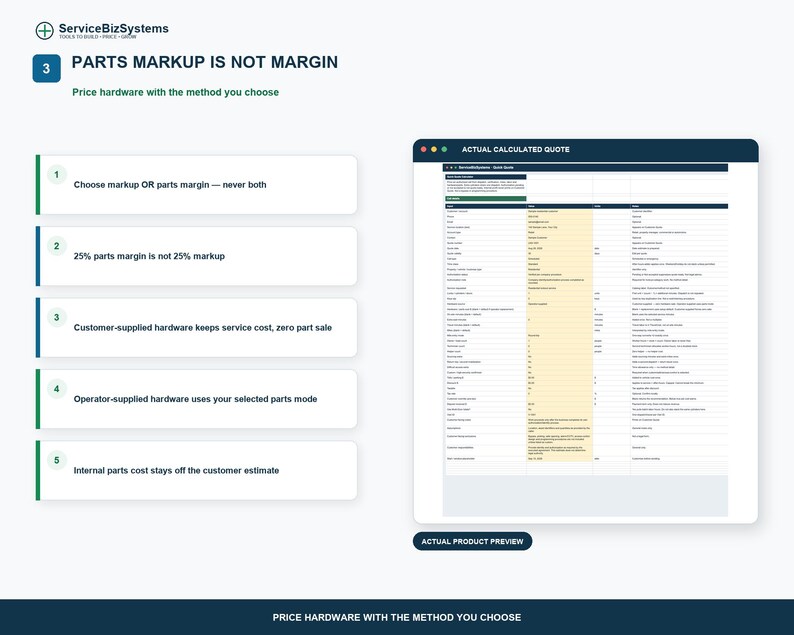Open the Quick Quote spreadsheet preview thumbnail
The width and height of the screenshot is (794, 635).
coord(585,340)
